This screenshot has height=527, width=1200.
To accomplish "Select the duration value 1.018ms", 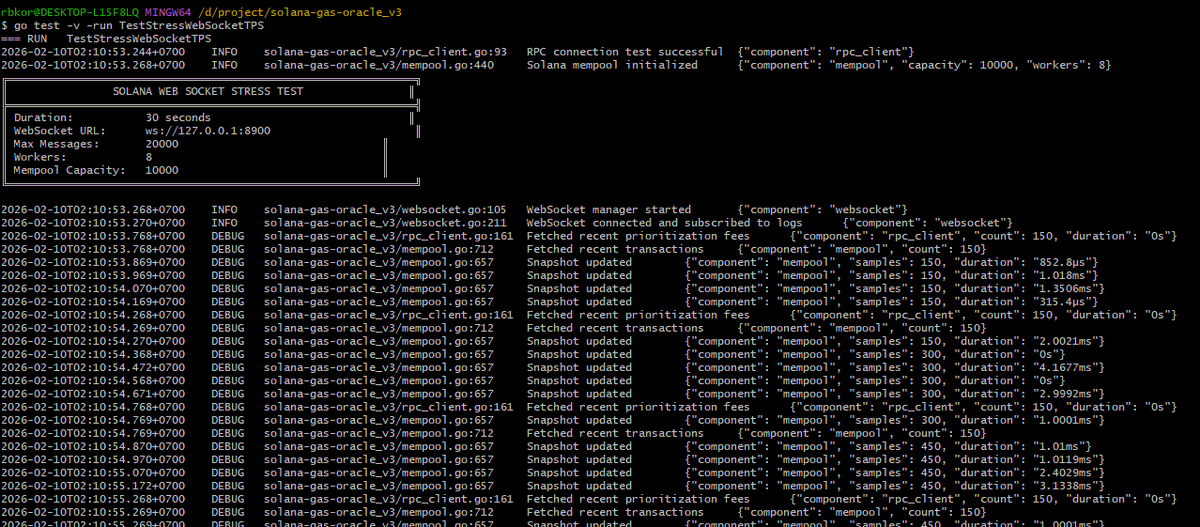I will coord(1062,275).
